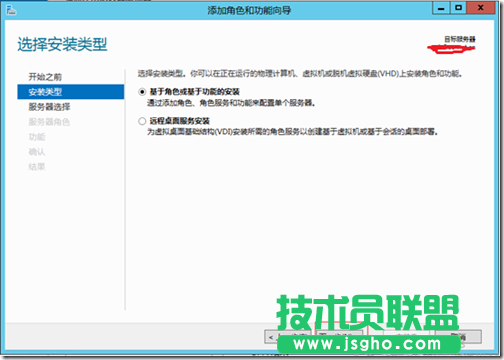Click the previous step (<) button
This screenshot has height=360, width=504.
point(287,337)
